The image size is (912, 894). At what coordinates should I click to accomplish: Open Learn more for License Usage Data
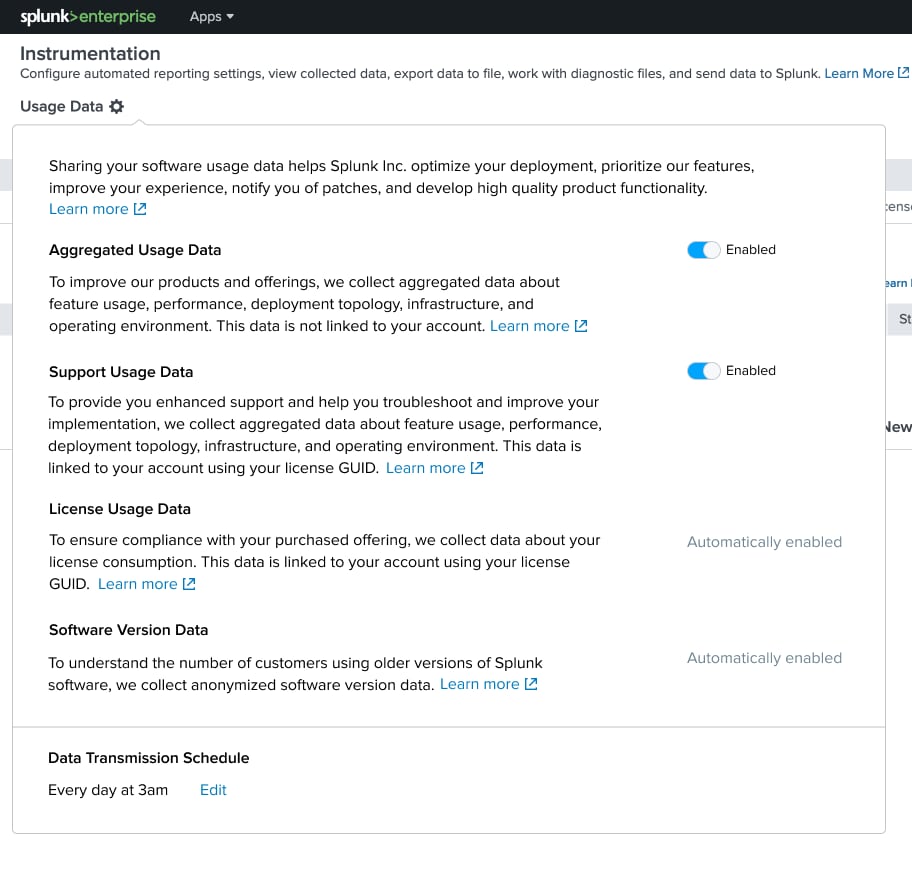(x=137, y=583)
